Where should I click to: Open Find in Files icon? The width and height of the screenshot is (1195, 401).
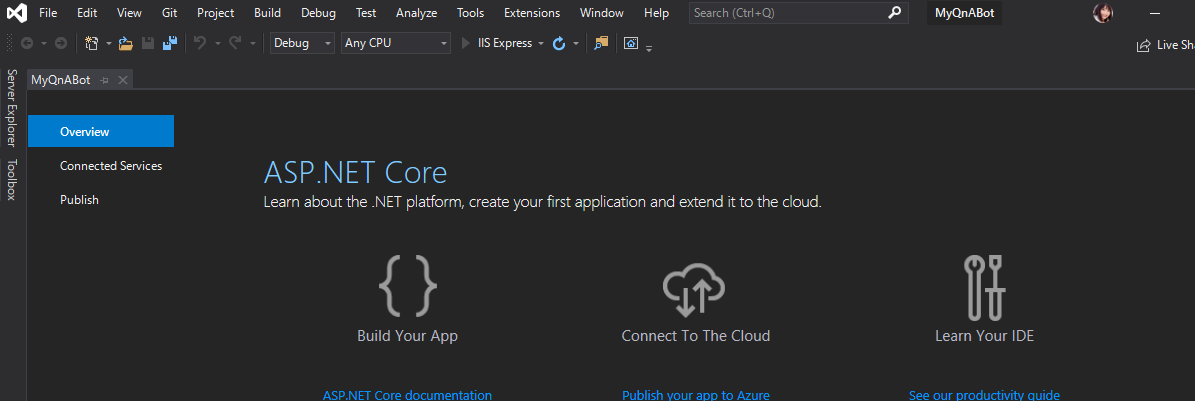(x=601, y=43)
